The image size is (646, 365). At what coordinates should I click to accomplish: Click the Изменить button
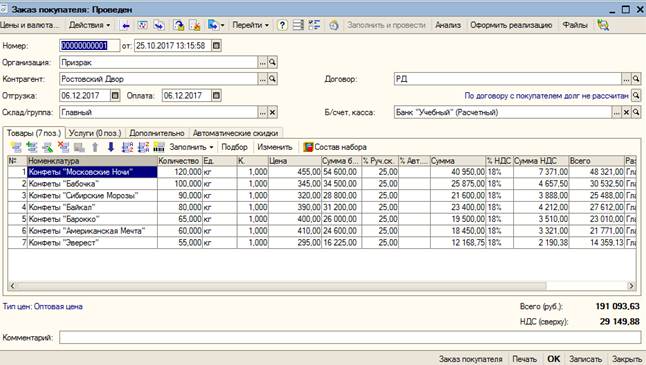(275, 147)
